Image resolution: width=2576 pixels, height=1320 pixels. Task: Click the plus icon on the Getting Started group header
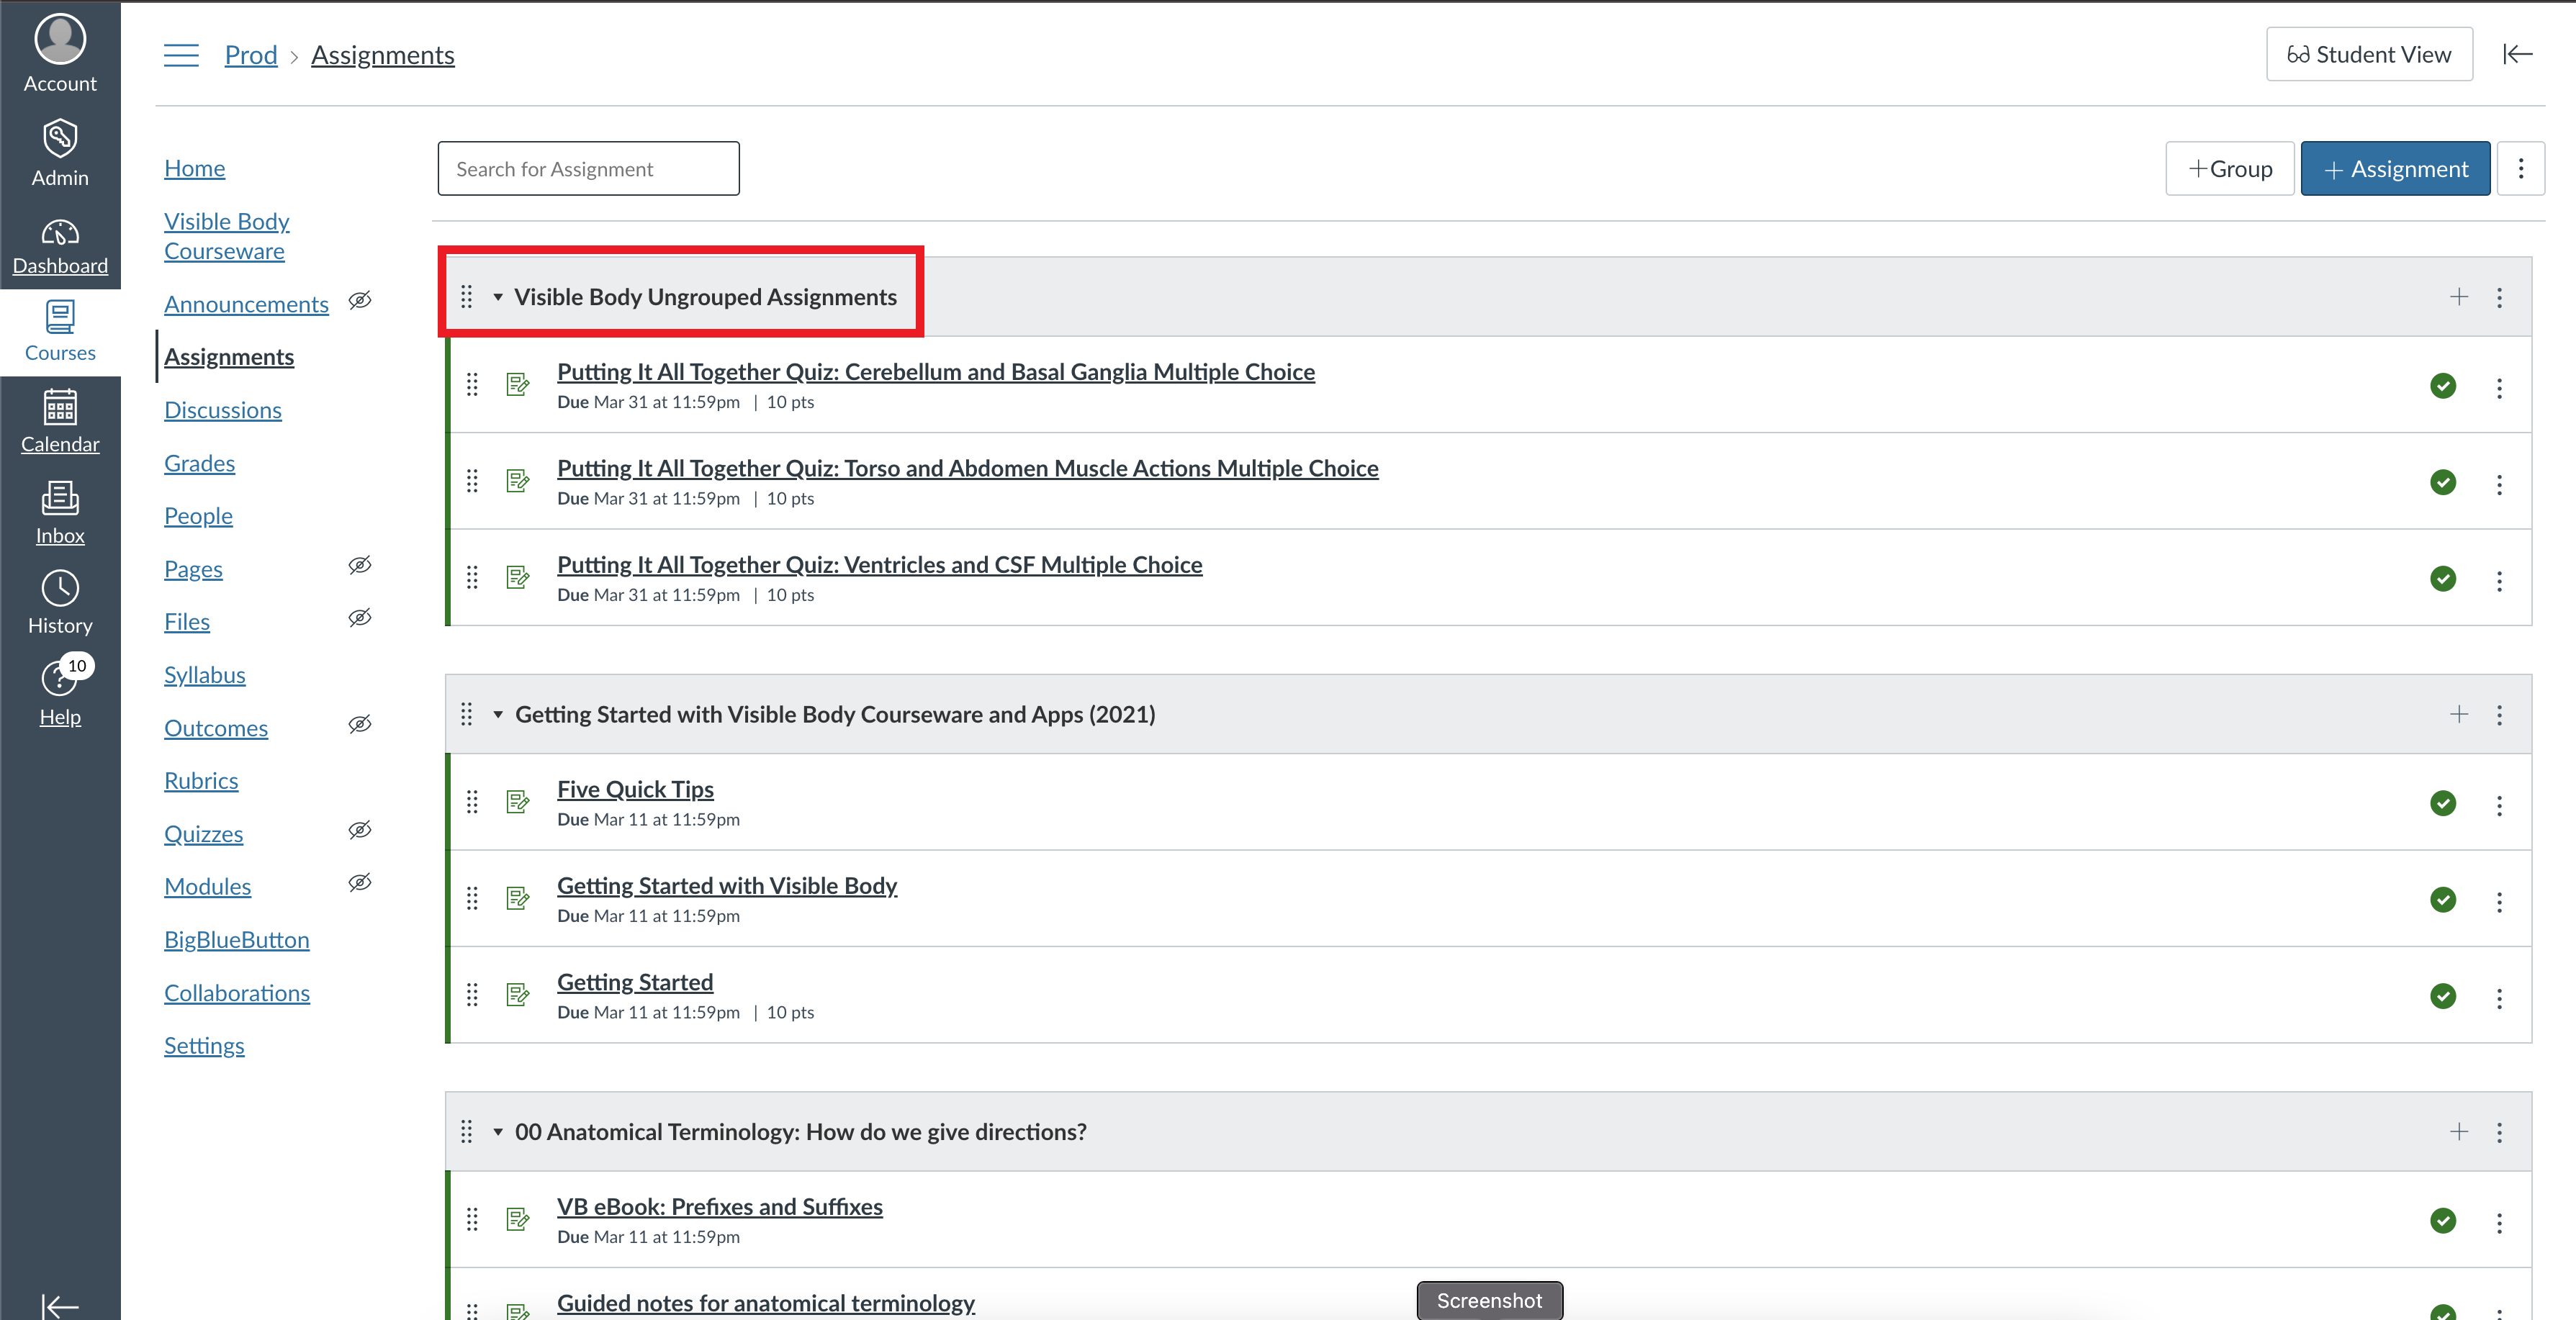tap(2459, 714)
